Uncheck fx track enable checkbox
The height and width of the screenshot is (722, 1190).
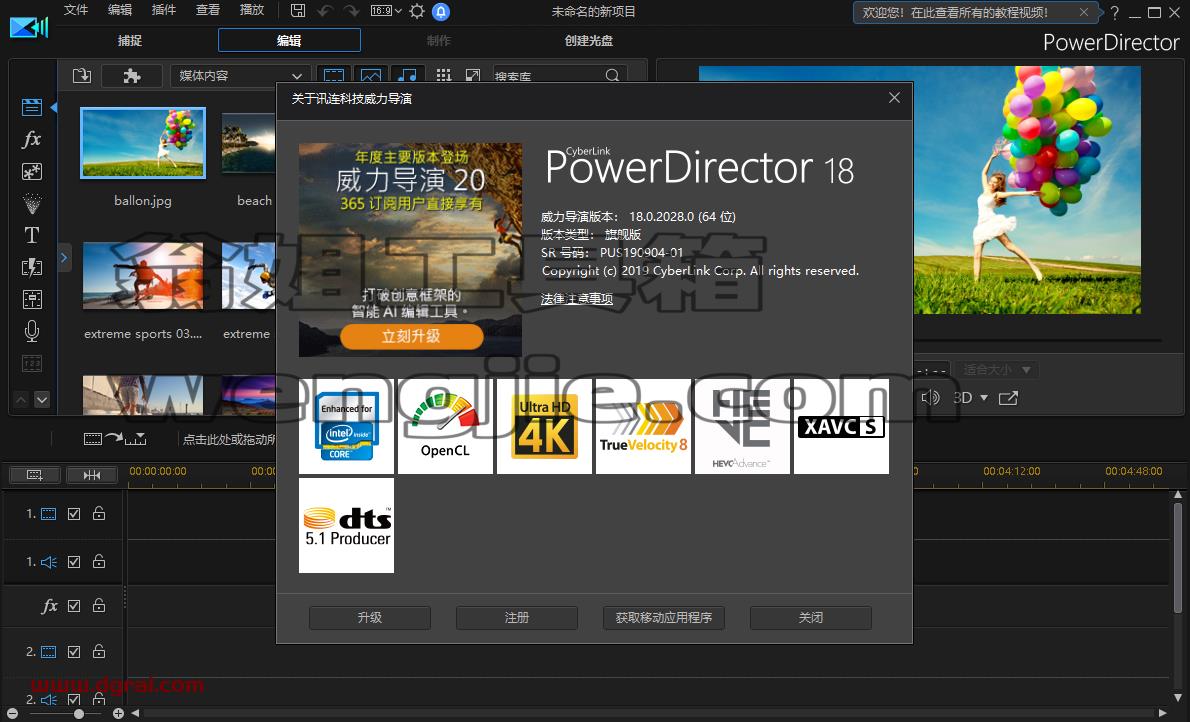(74, 606)
